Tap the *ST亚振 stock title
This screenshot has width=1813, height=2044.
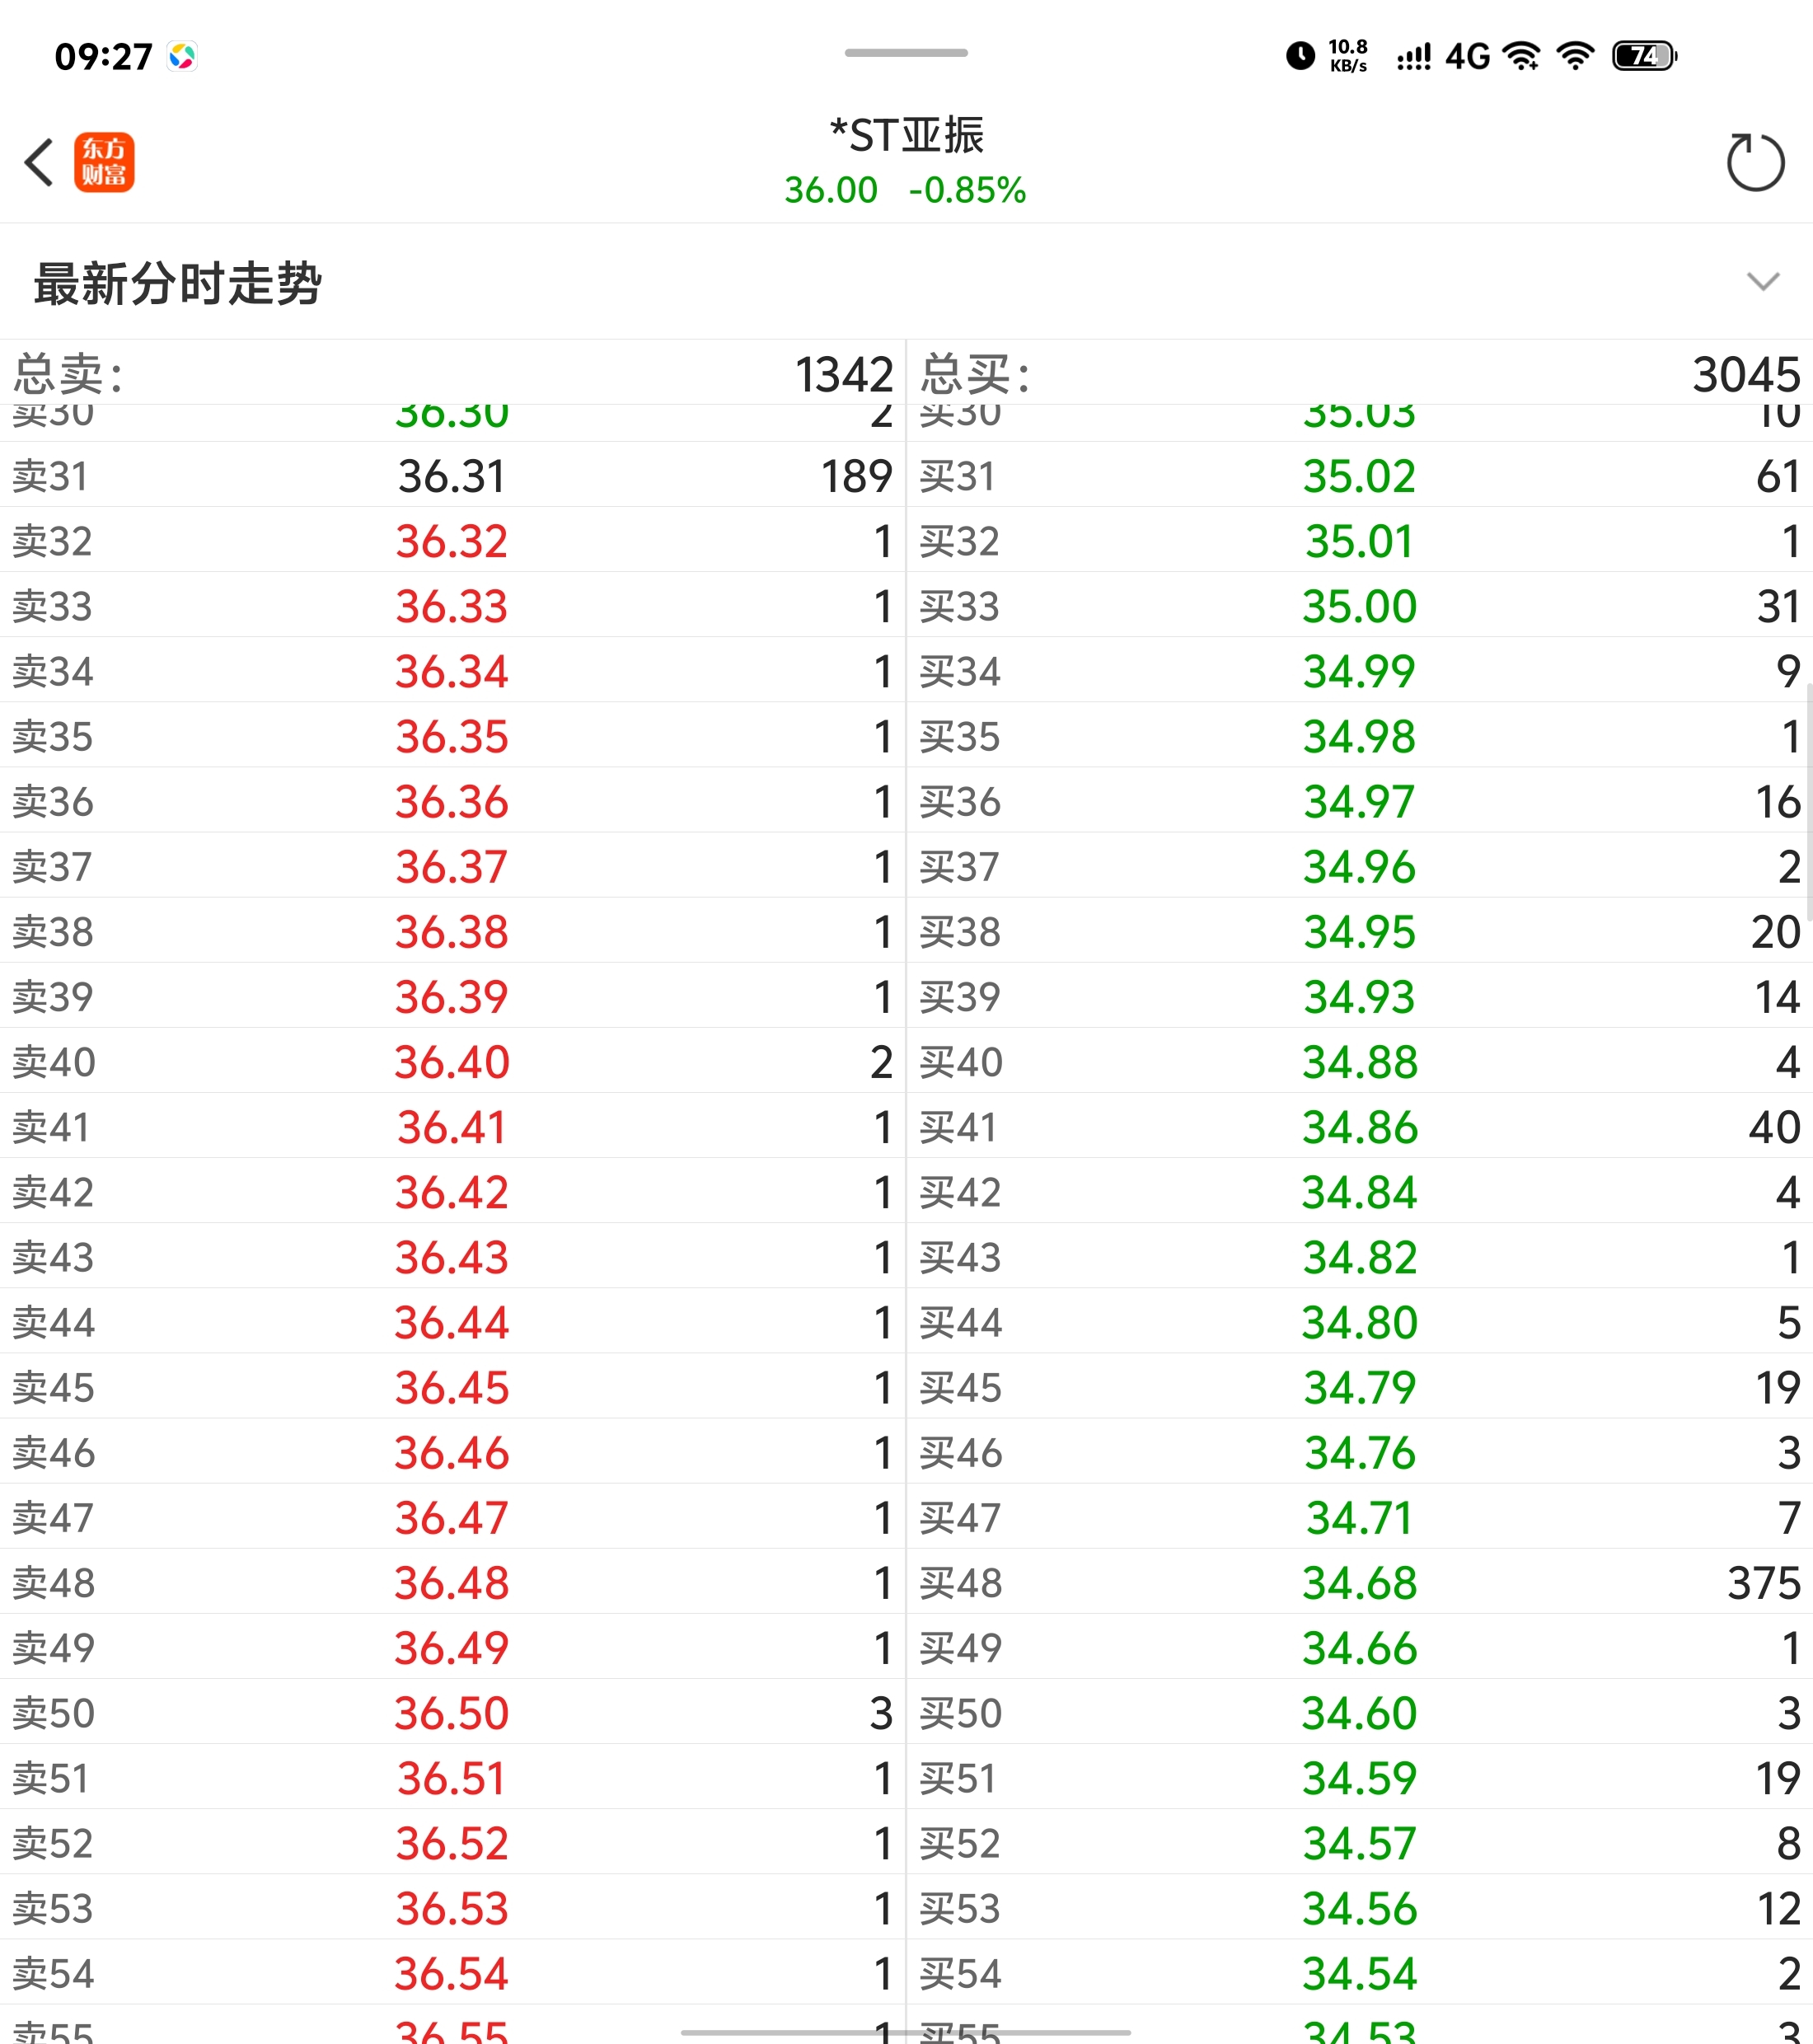(x=906, y=135)
